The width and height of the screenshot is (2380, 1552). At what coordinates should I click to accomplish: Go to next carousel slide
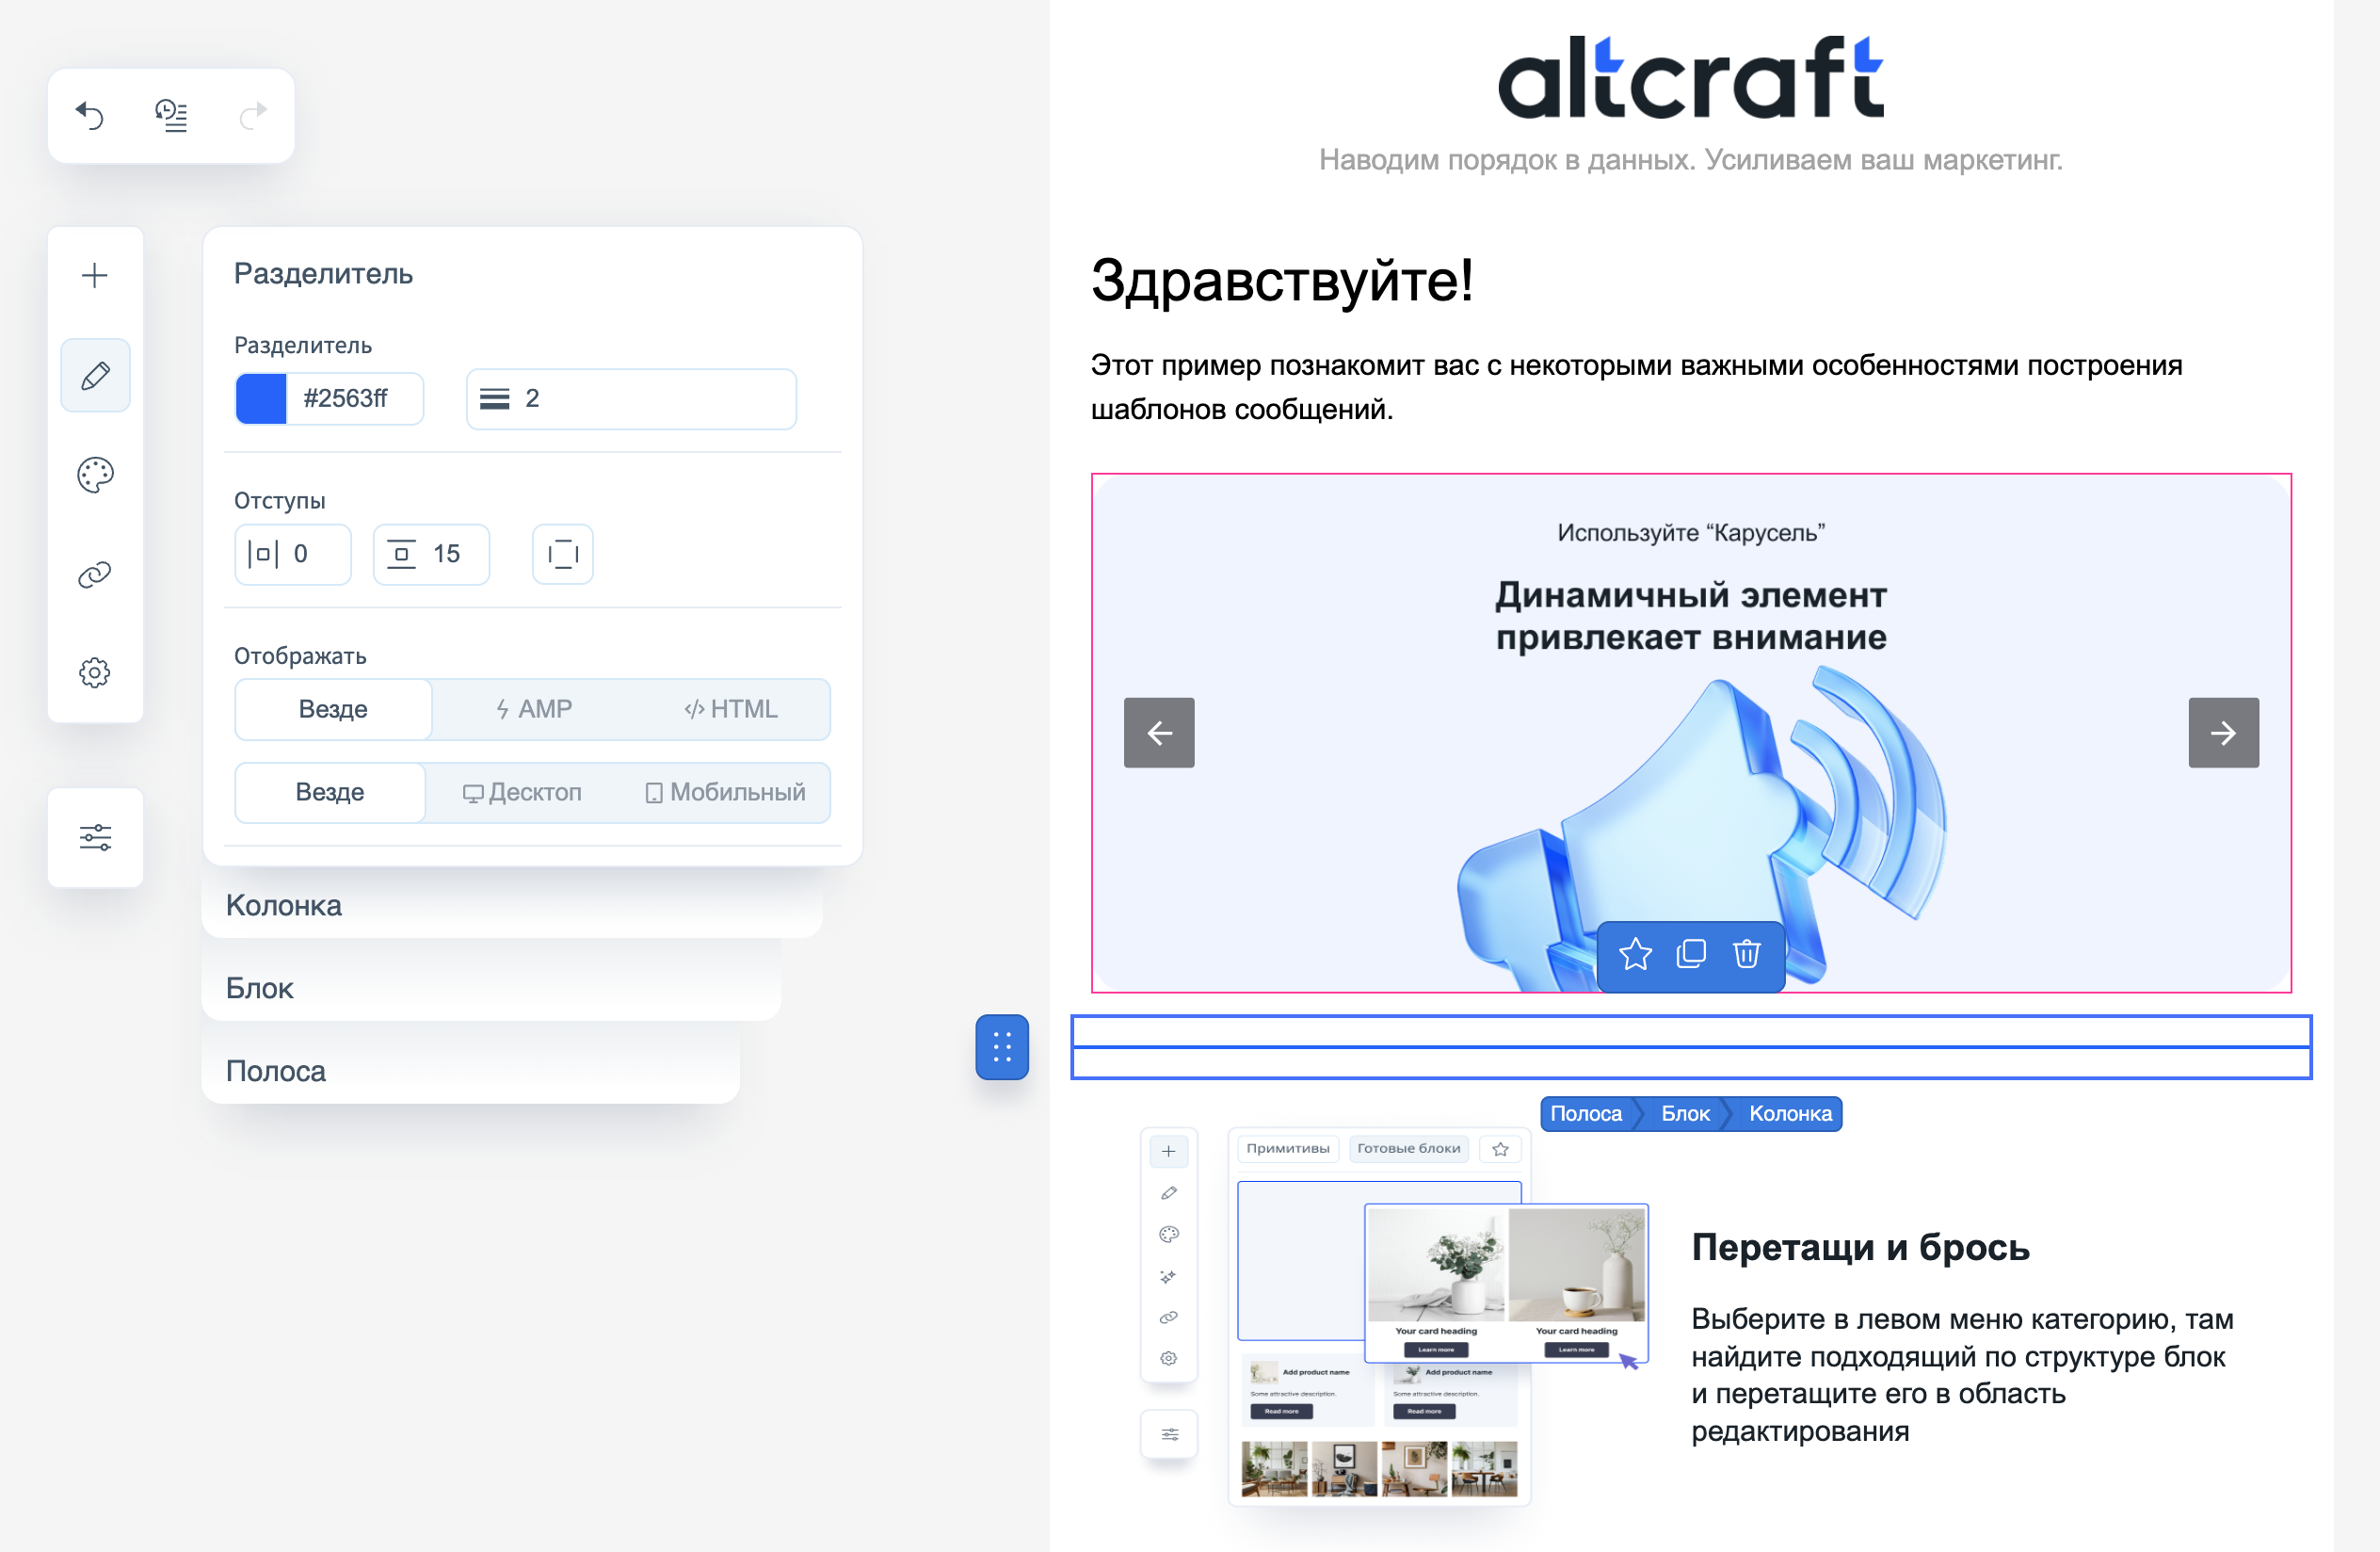tap(2222, 733)
